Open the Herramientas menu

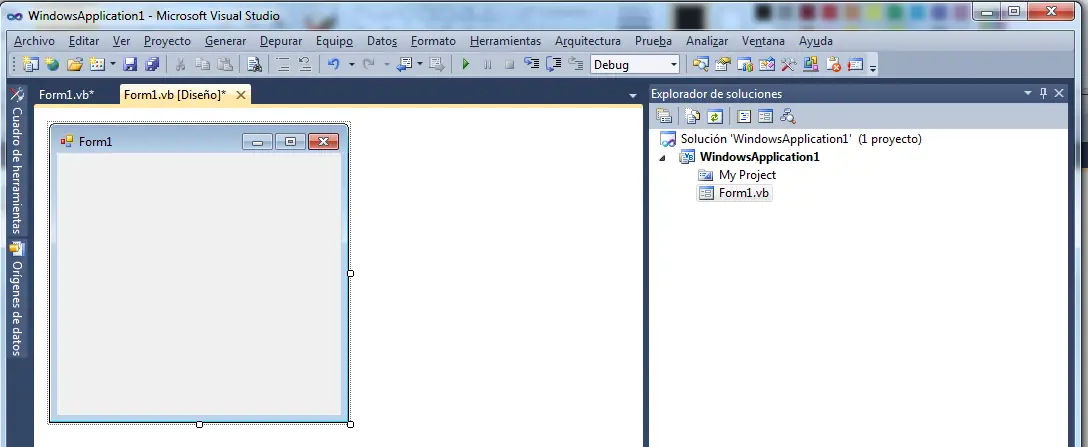tap(505, 41)
